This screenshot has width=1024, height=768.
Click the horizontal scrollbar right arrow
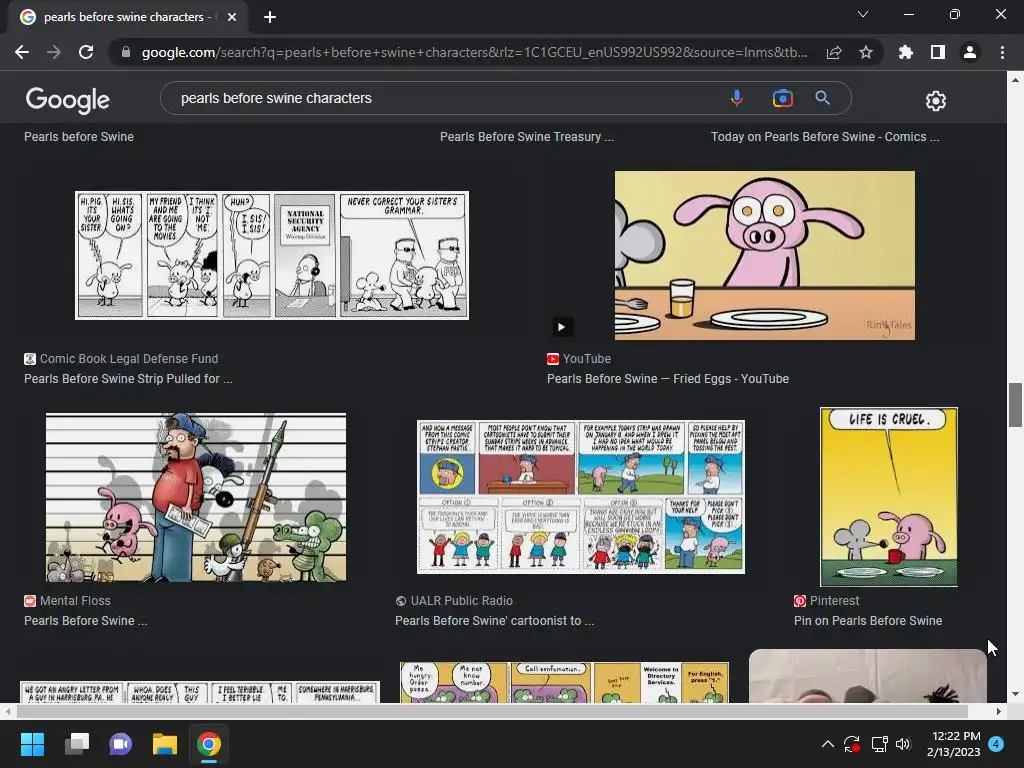click(x=999, y=711)
